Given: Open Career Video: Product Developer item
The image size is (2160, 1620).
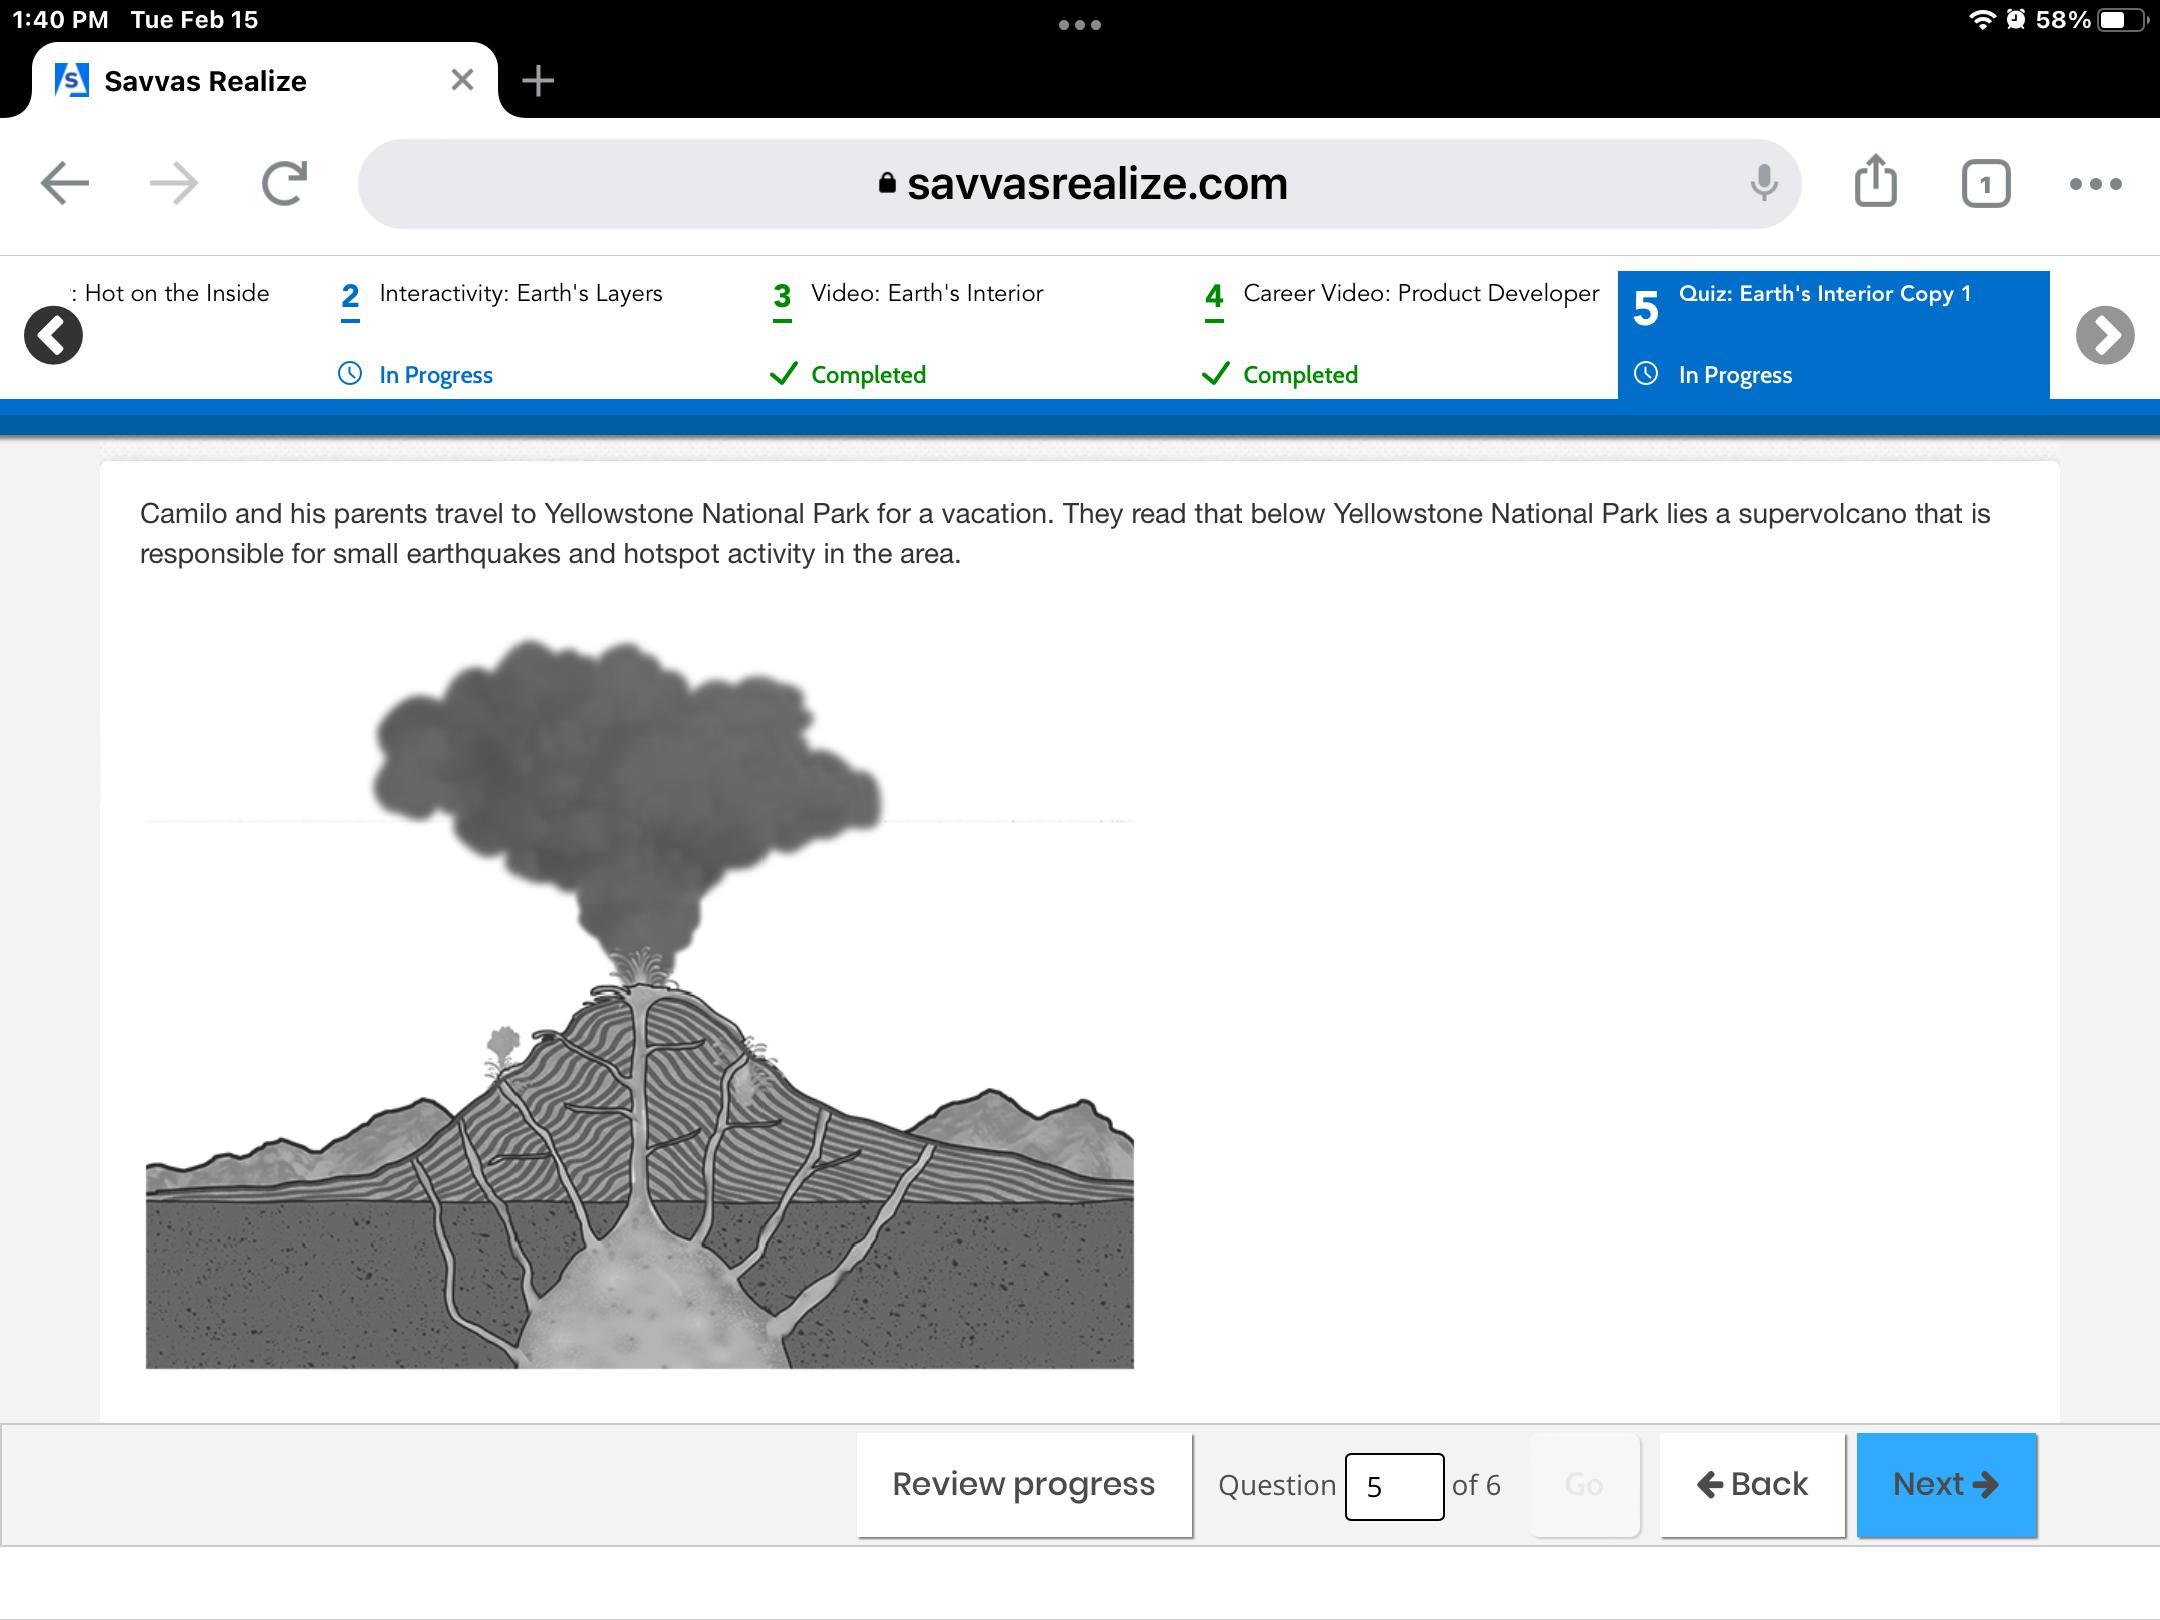Looking at the screenshot, I should pos(1421,293).
